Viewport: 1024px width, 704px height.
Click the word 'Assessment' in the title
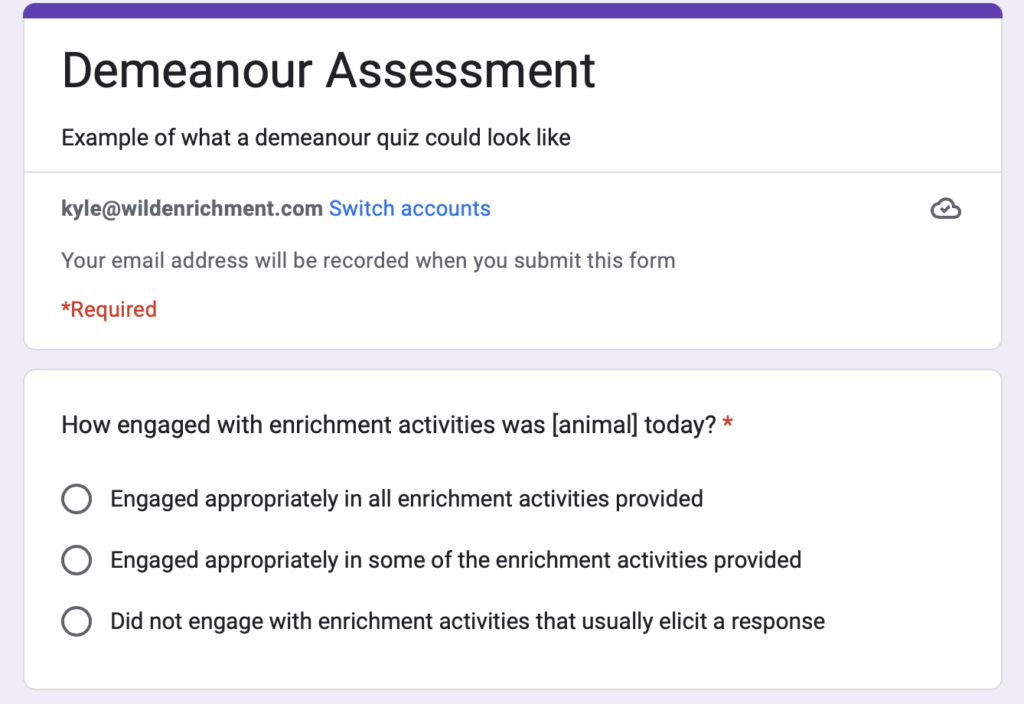pos(460,71)
